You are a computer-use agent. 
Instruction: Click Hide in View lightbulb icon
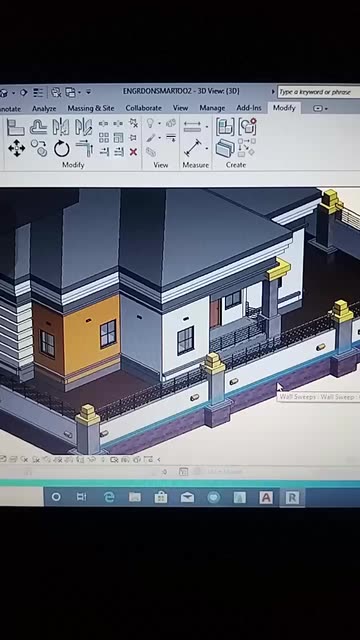150,123
